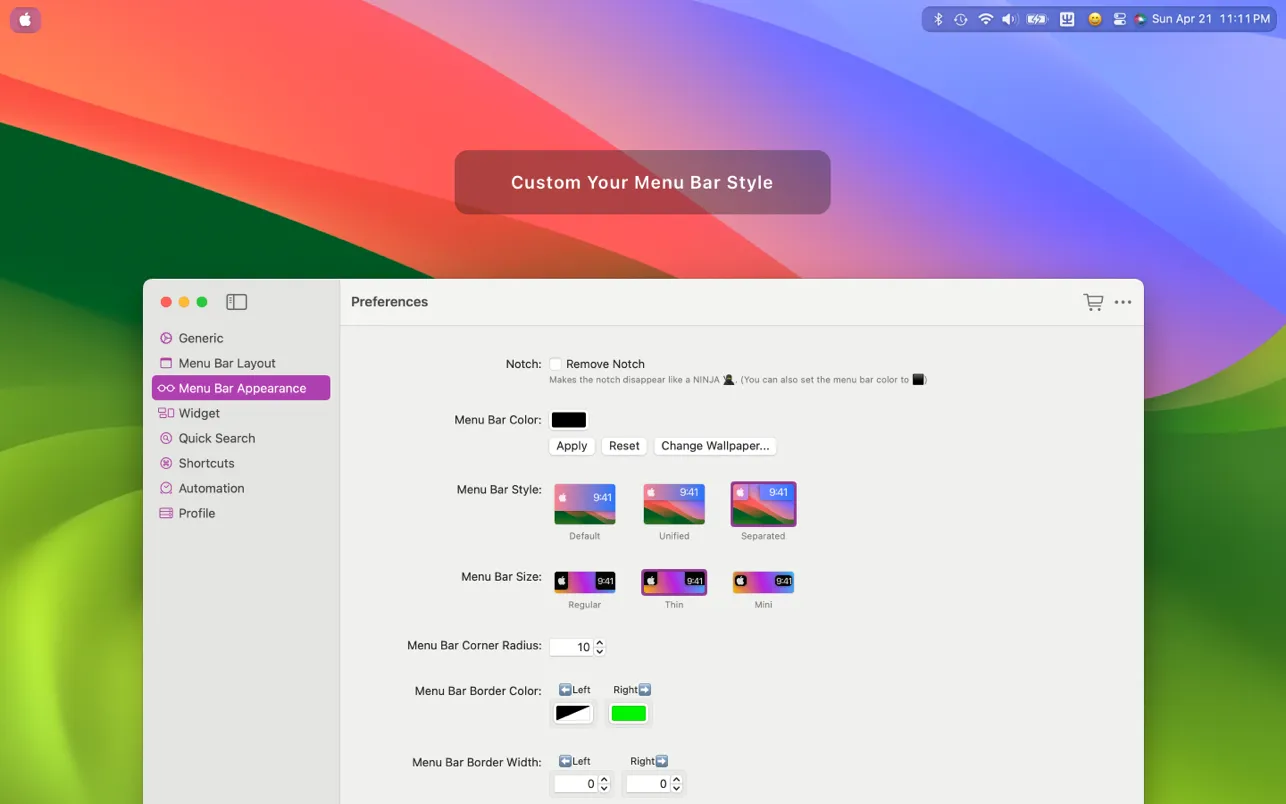Select the Default menu bar style
The width and height of the screenshot is (1286, 804).
585,504
